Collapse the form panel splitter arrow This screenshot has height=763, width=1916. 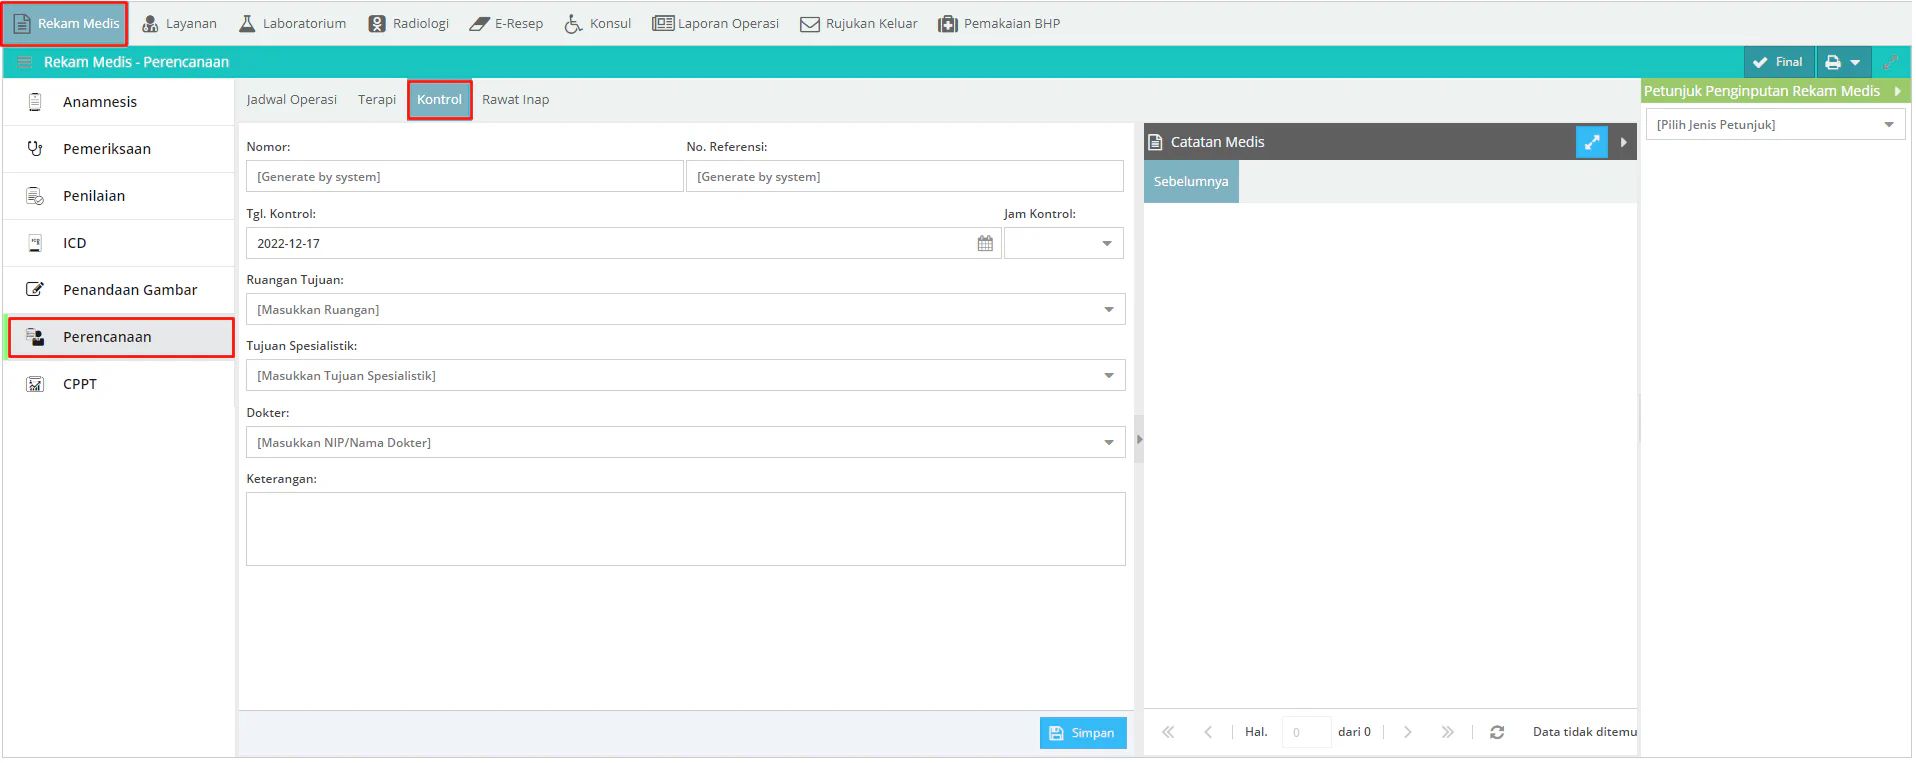(x=1139, y=439)
